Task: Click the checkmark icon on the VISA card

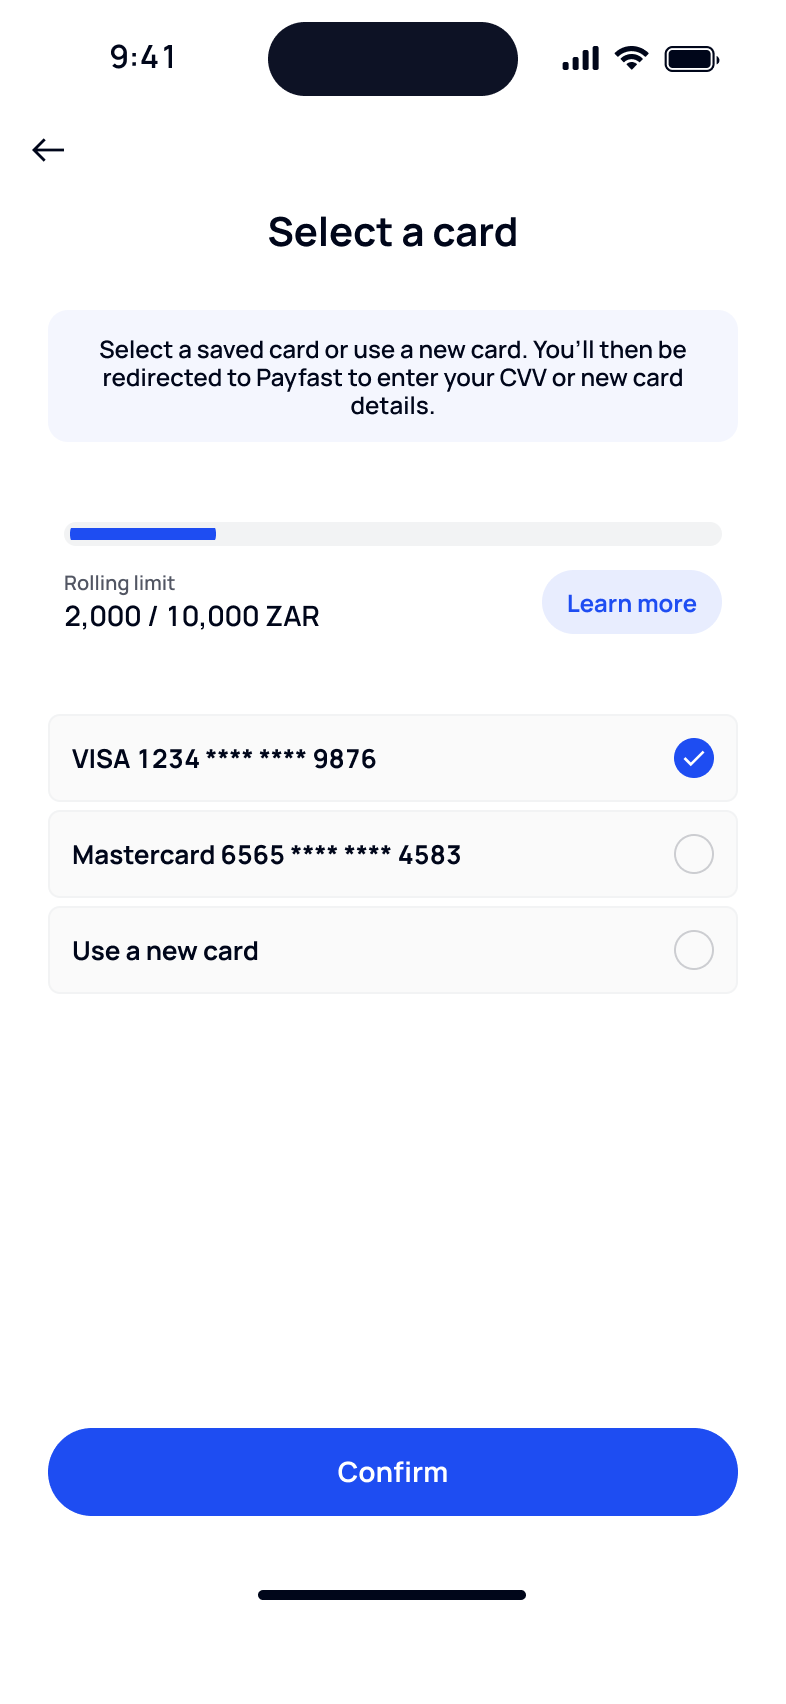Action: tap(693, 758)
